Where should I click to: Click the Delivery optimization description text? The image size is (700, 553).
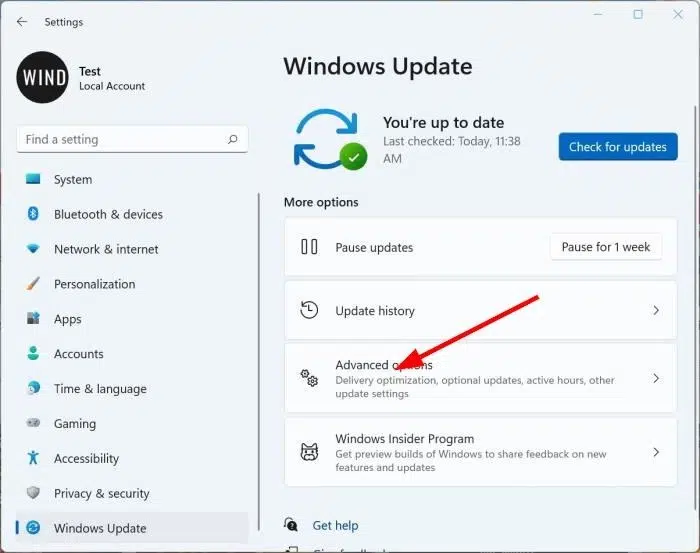pos(475,387)
